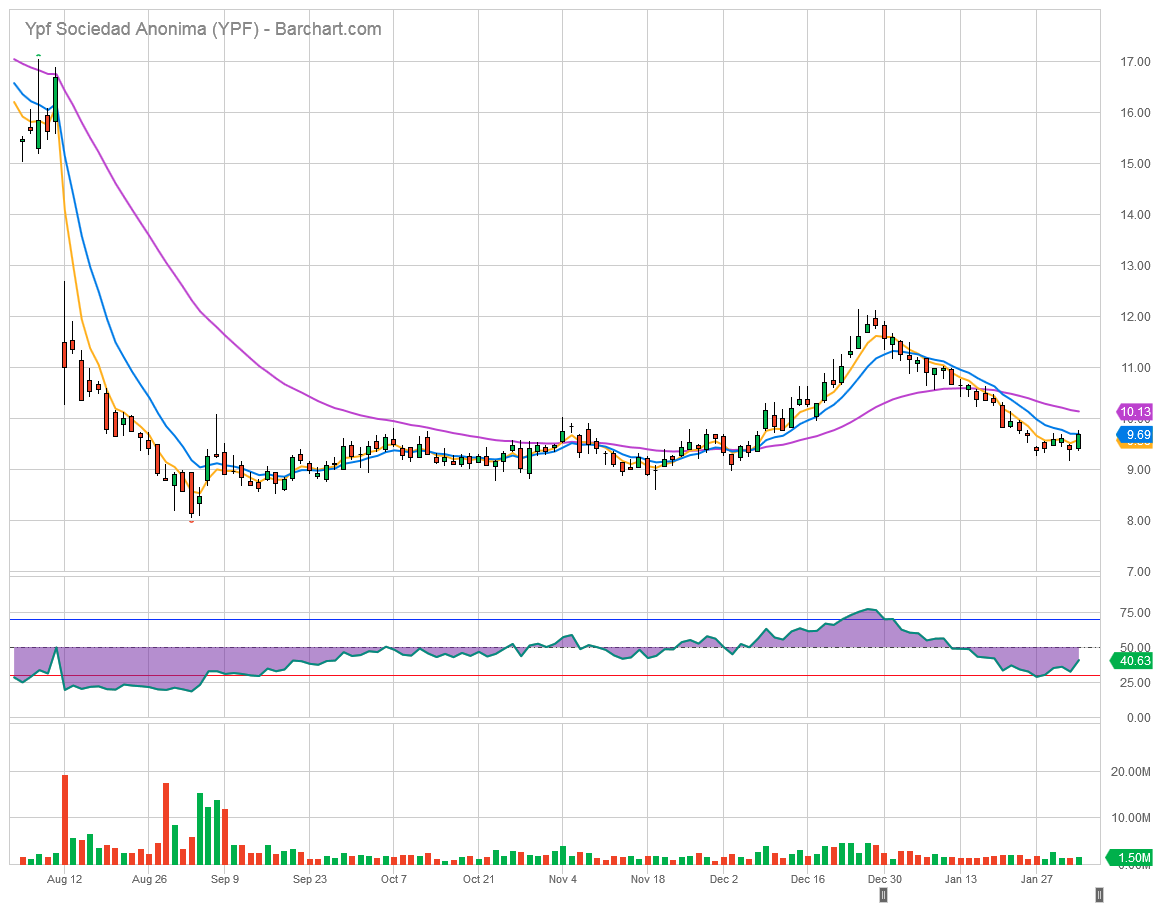Click the Sep 23 date label
Viewport: 1156px width, 910px height.
pyautogui.click(x=310, y=879)
